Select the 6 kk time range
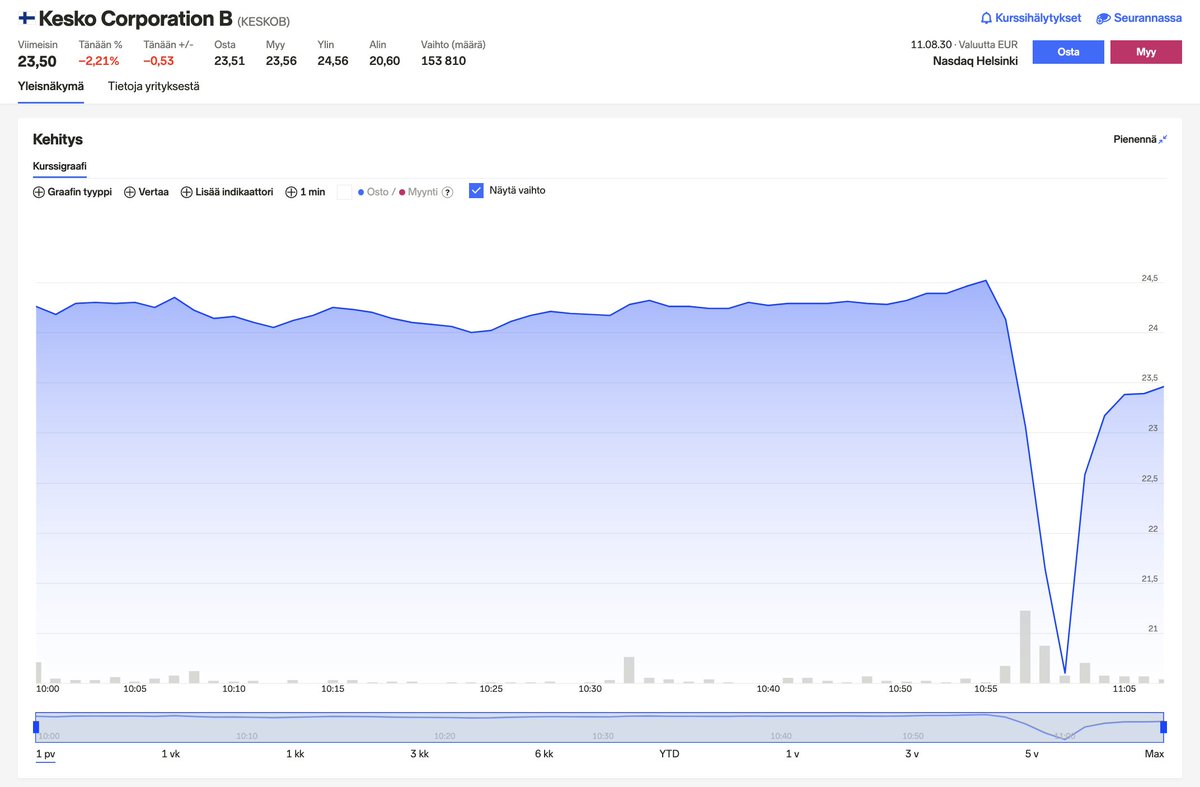1200x787 pixels. point(544,754)
